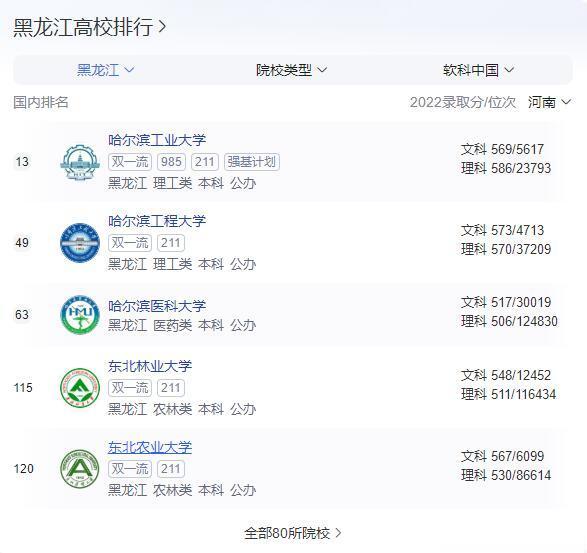Click 211 tag under 哈尔滨工业大学

205,162
